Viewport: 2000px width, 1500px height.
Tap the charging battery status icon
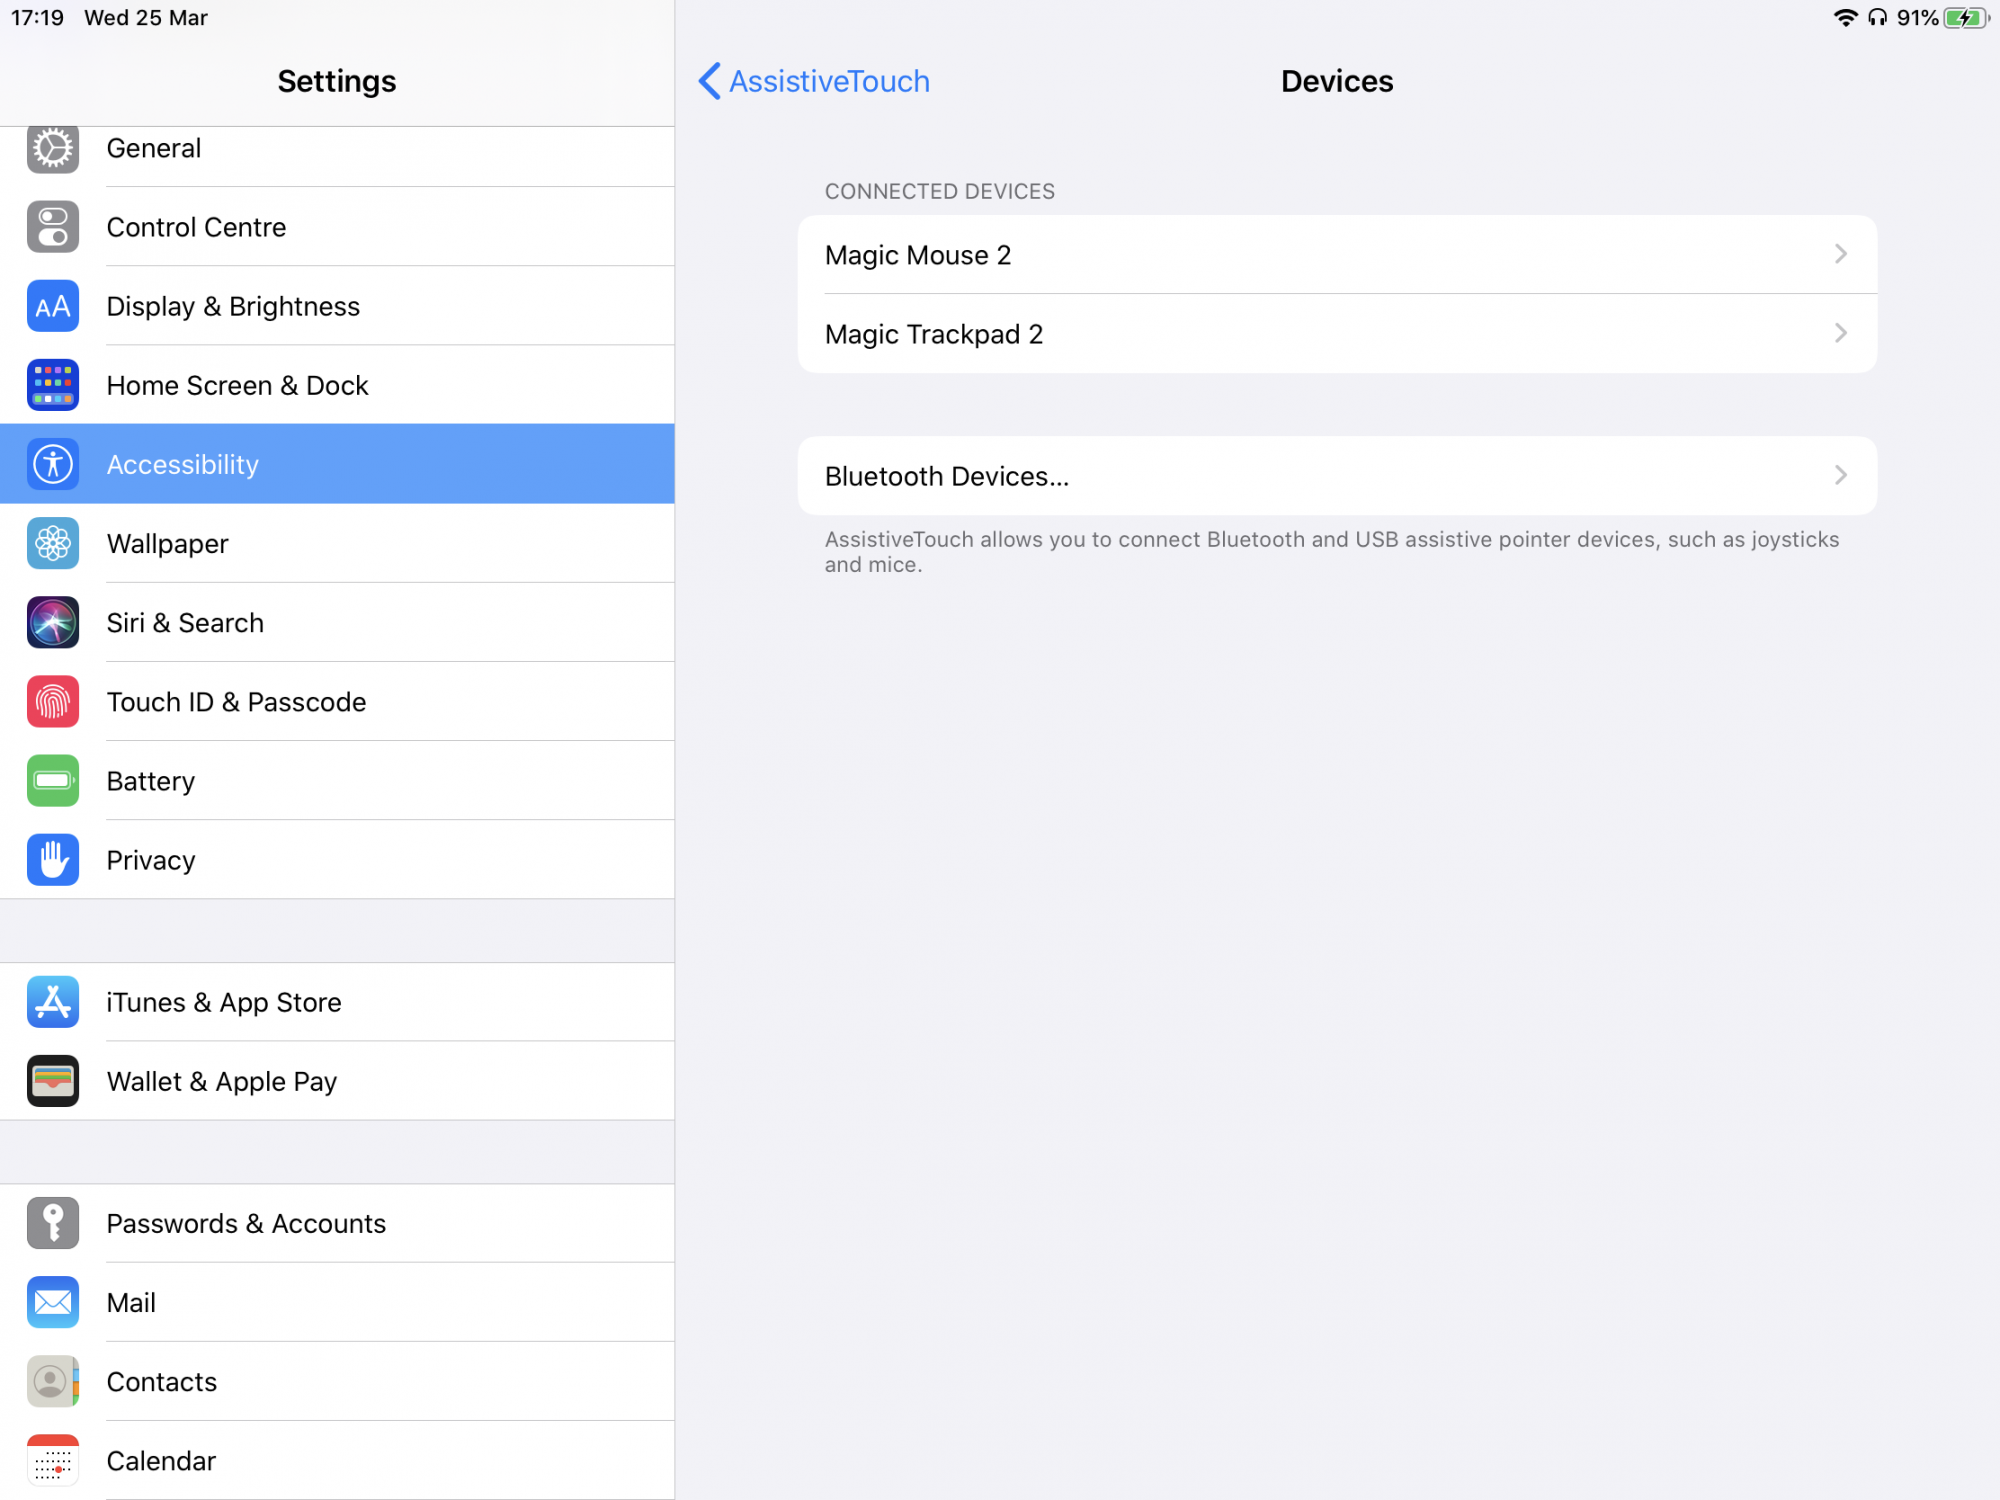1966,18
